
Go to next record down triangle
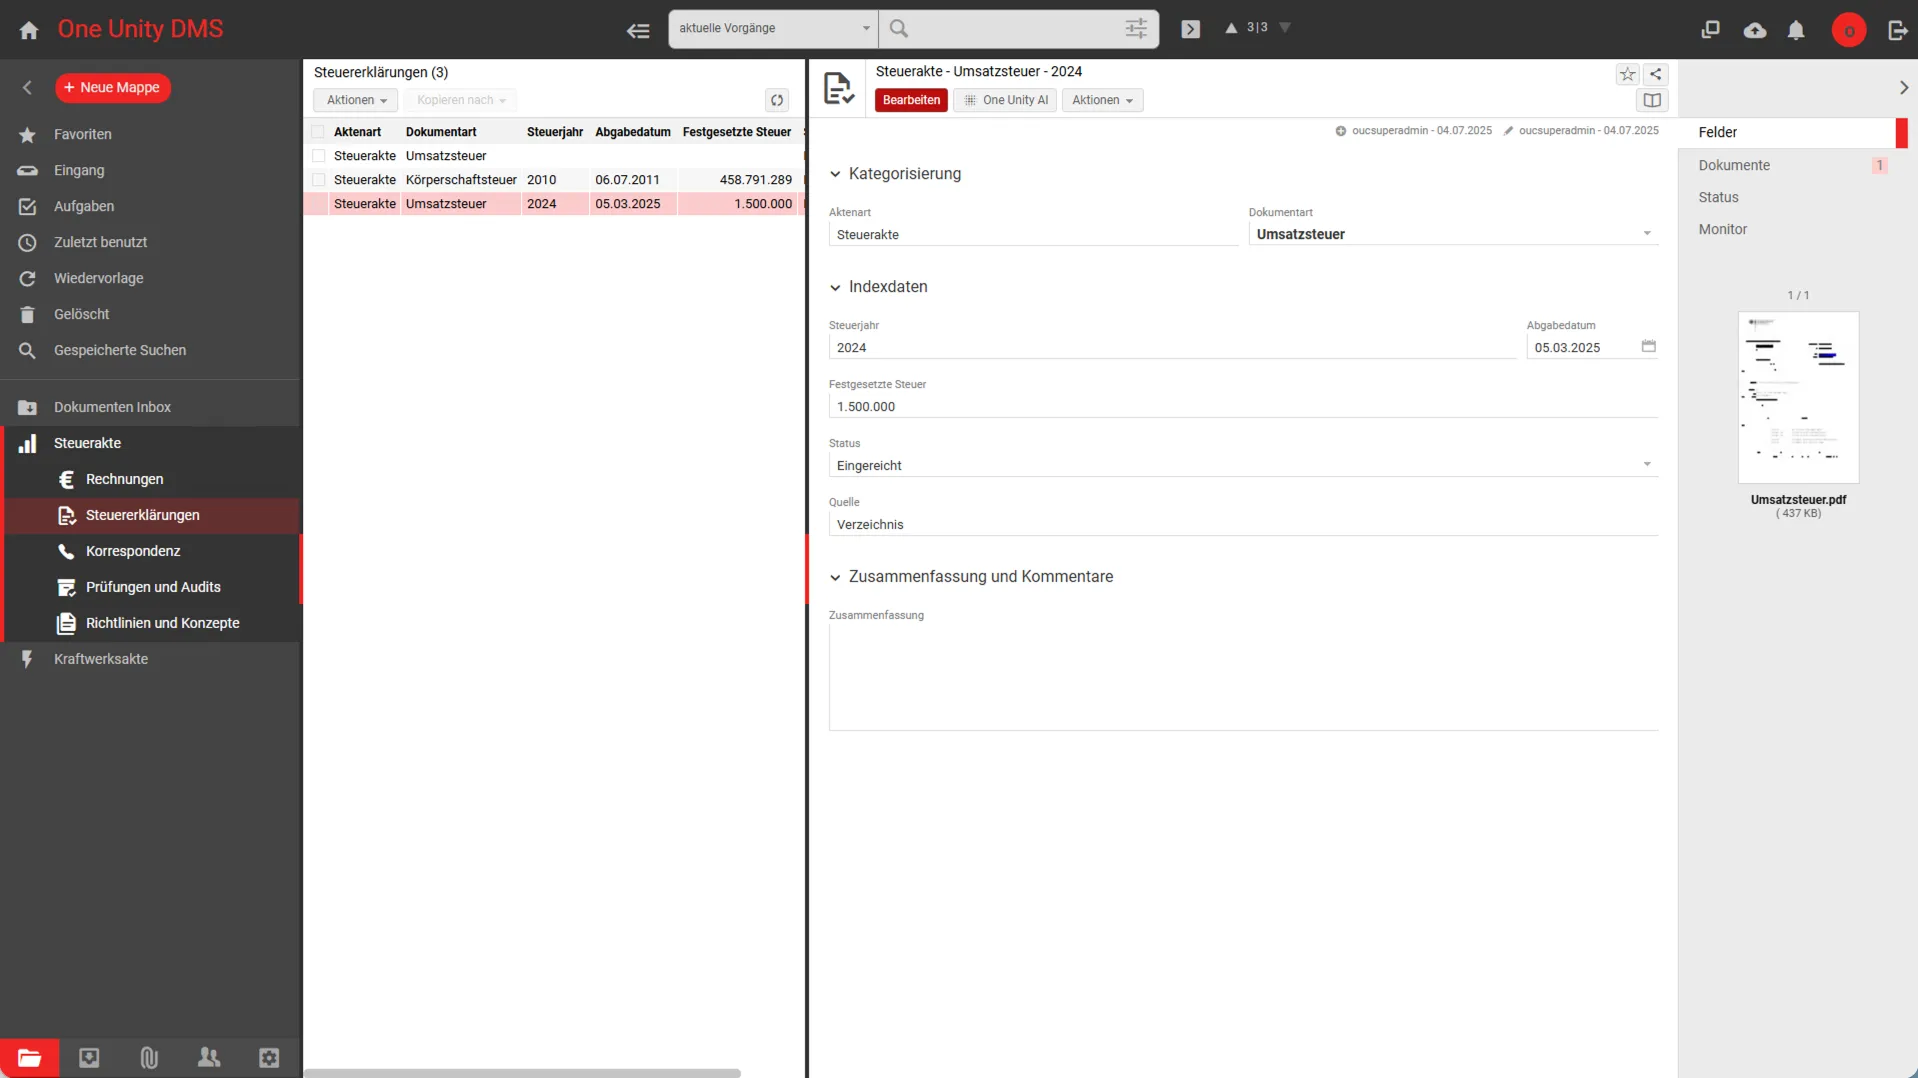click(1285, 28)
